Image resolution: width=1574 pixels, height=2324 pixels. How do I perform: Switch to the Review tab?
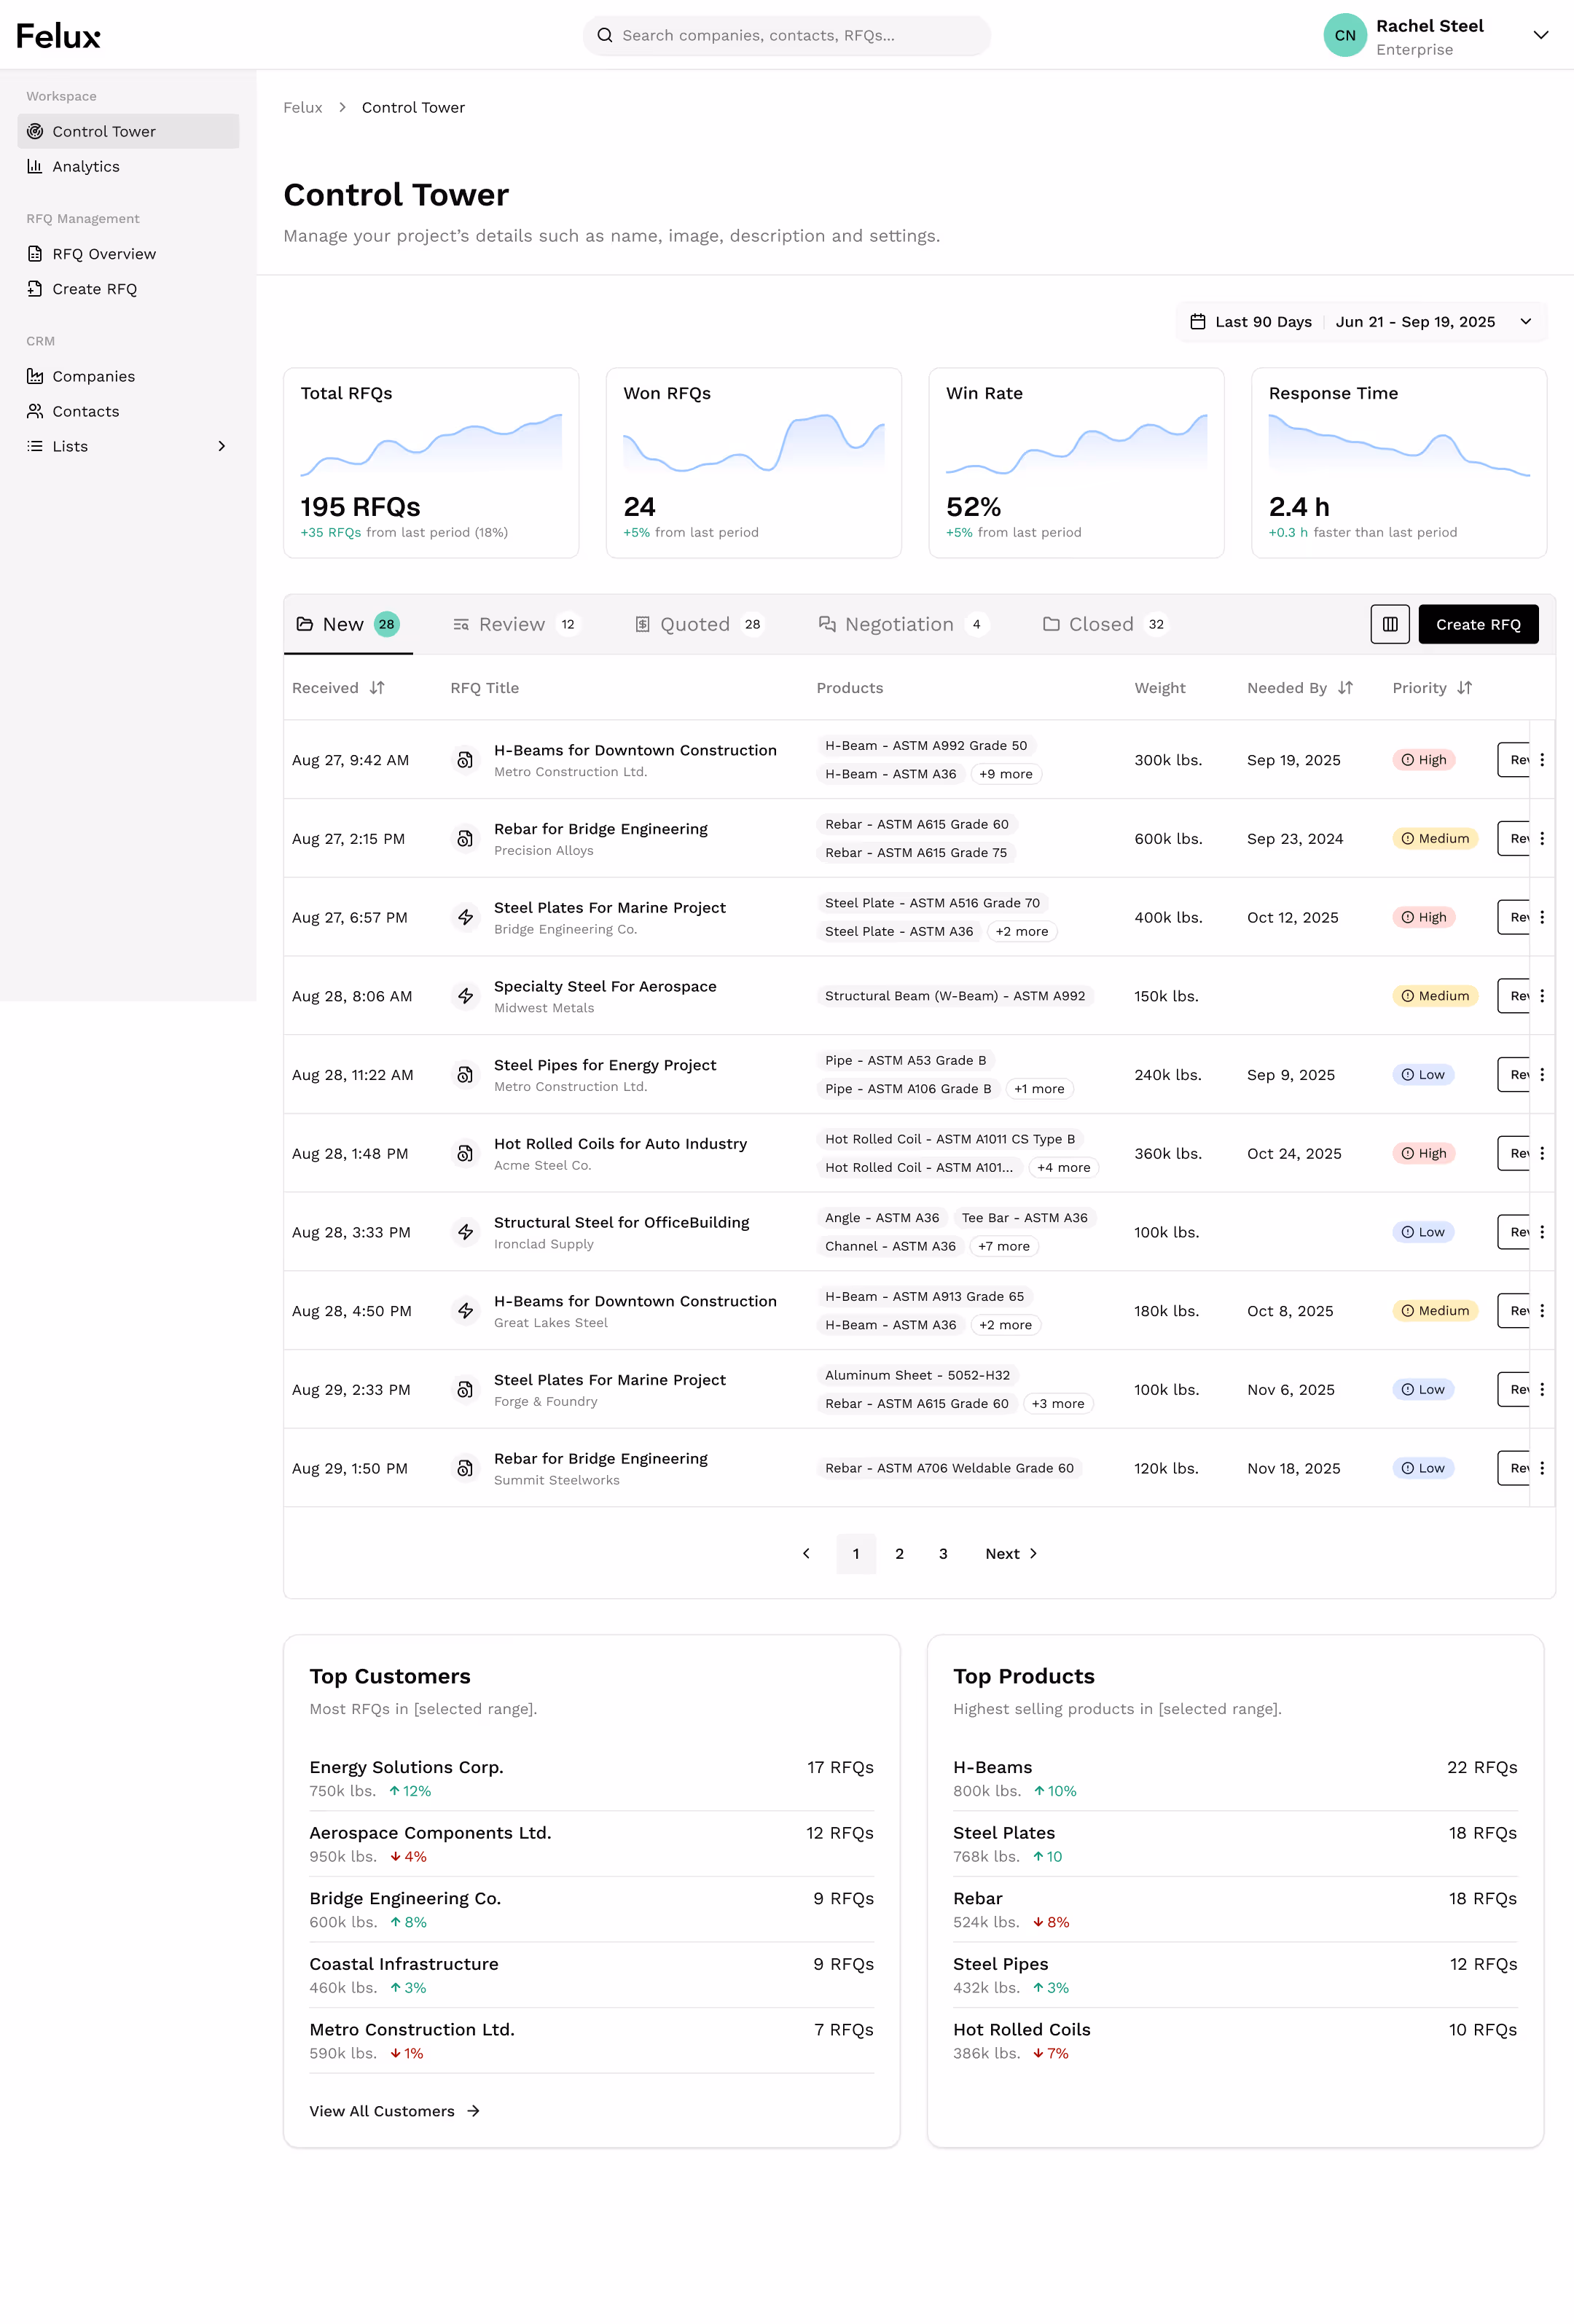point(512,624)
